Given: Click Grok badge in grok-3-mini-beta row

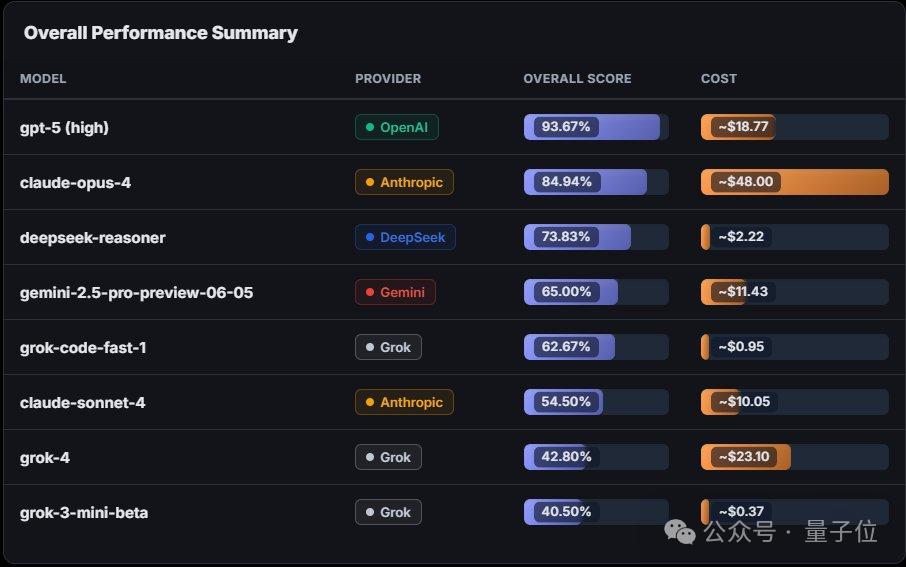Looking at the screenshot, I should point(388,512).
